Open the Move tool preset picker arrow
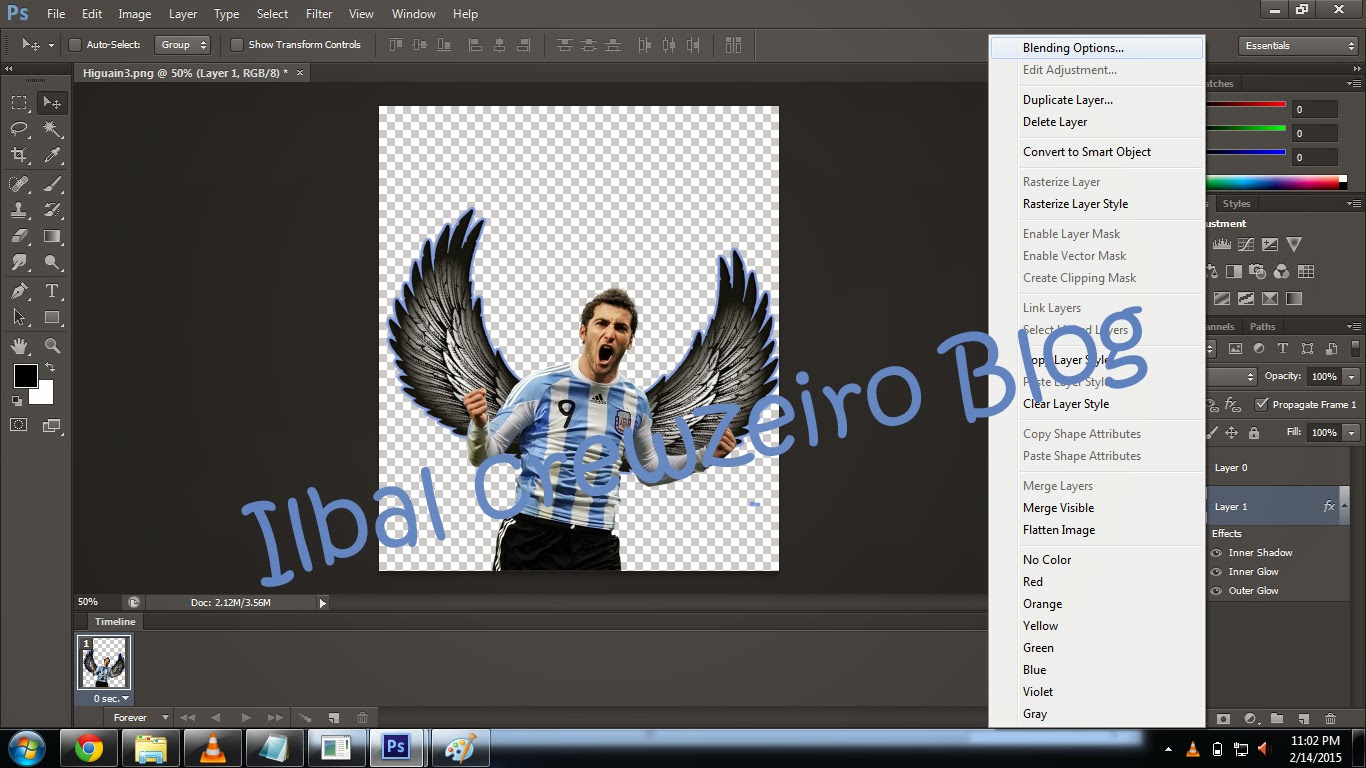The height and width of the screenshot is (768, 1366). 51,46
